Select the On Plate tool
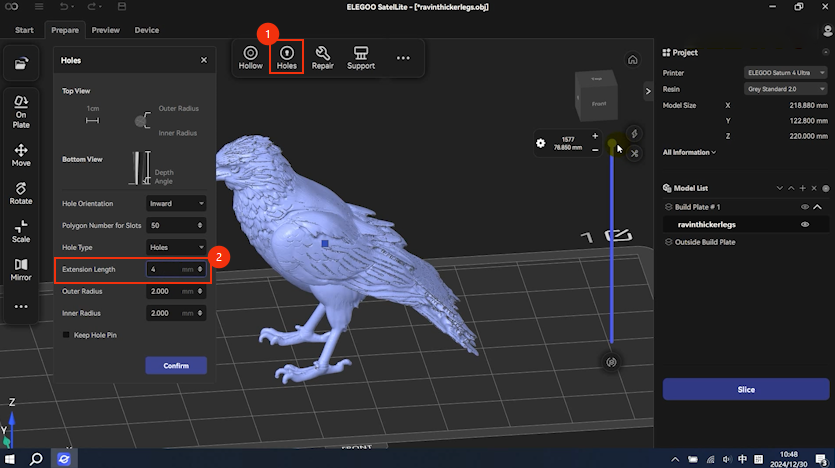Viewport: 835px width, 468px height. 21,112
